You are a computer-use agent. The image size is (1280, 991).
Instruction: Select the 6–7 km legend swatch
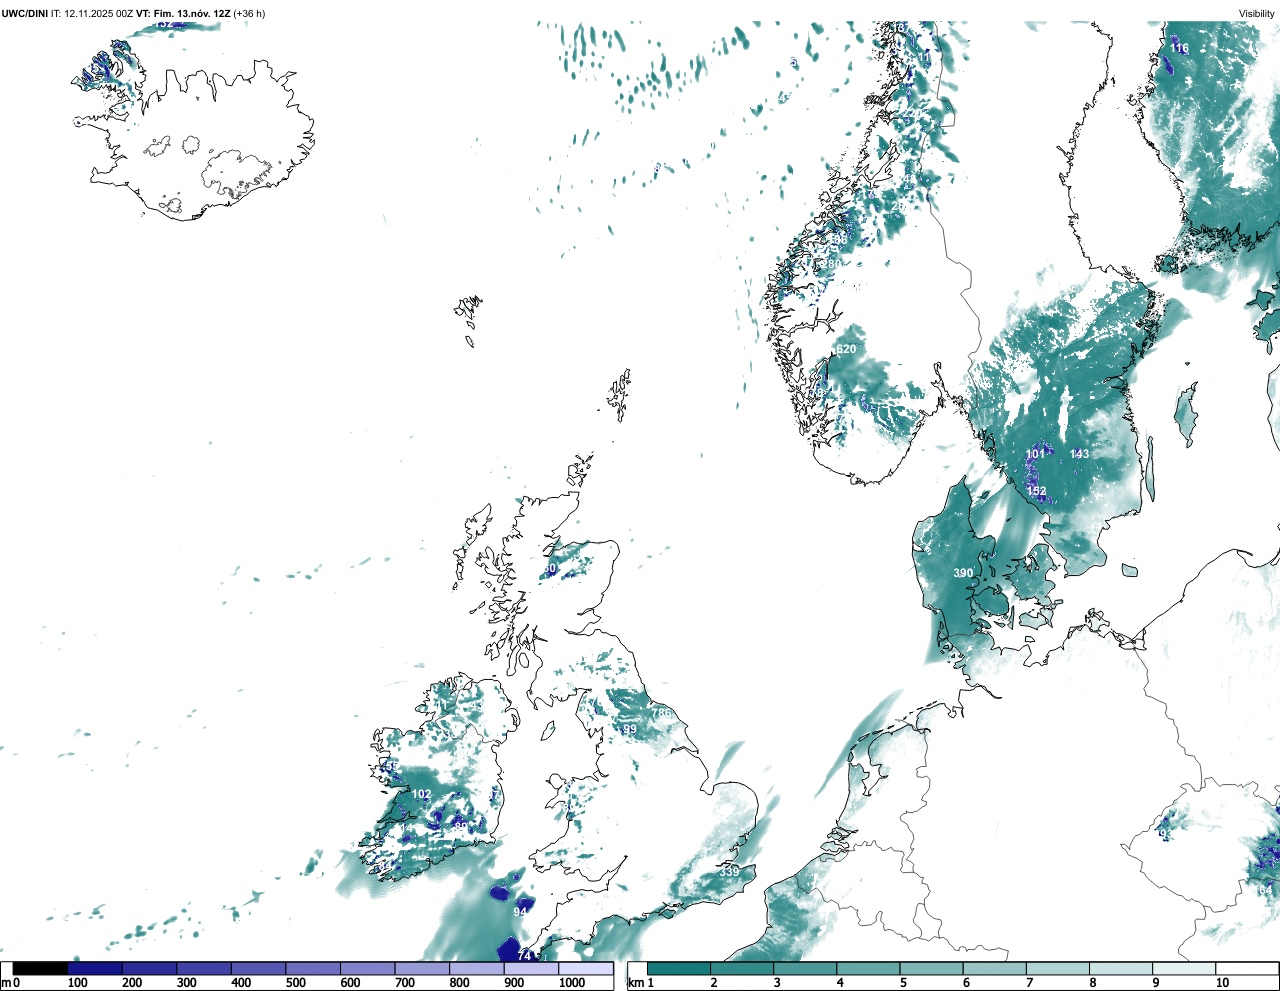pyautogui.click(x=995, y=968)
